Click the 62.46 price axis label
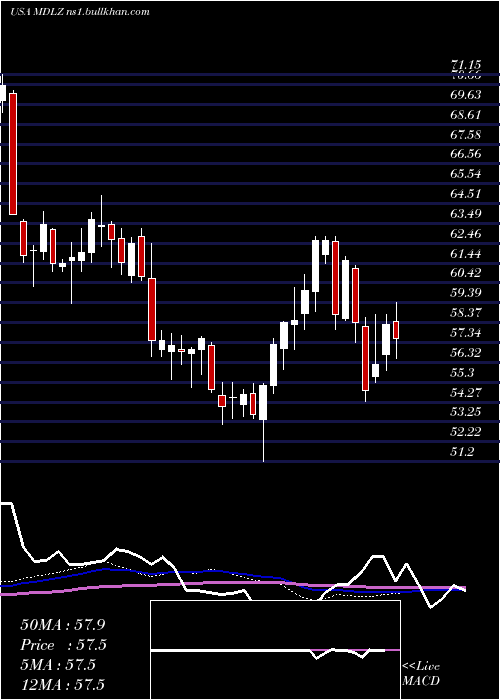Viewport: 500px width, 700px height. coord(466,233)
